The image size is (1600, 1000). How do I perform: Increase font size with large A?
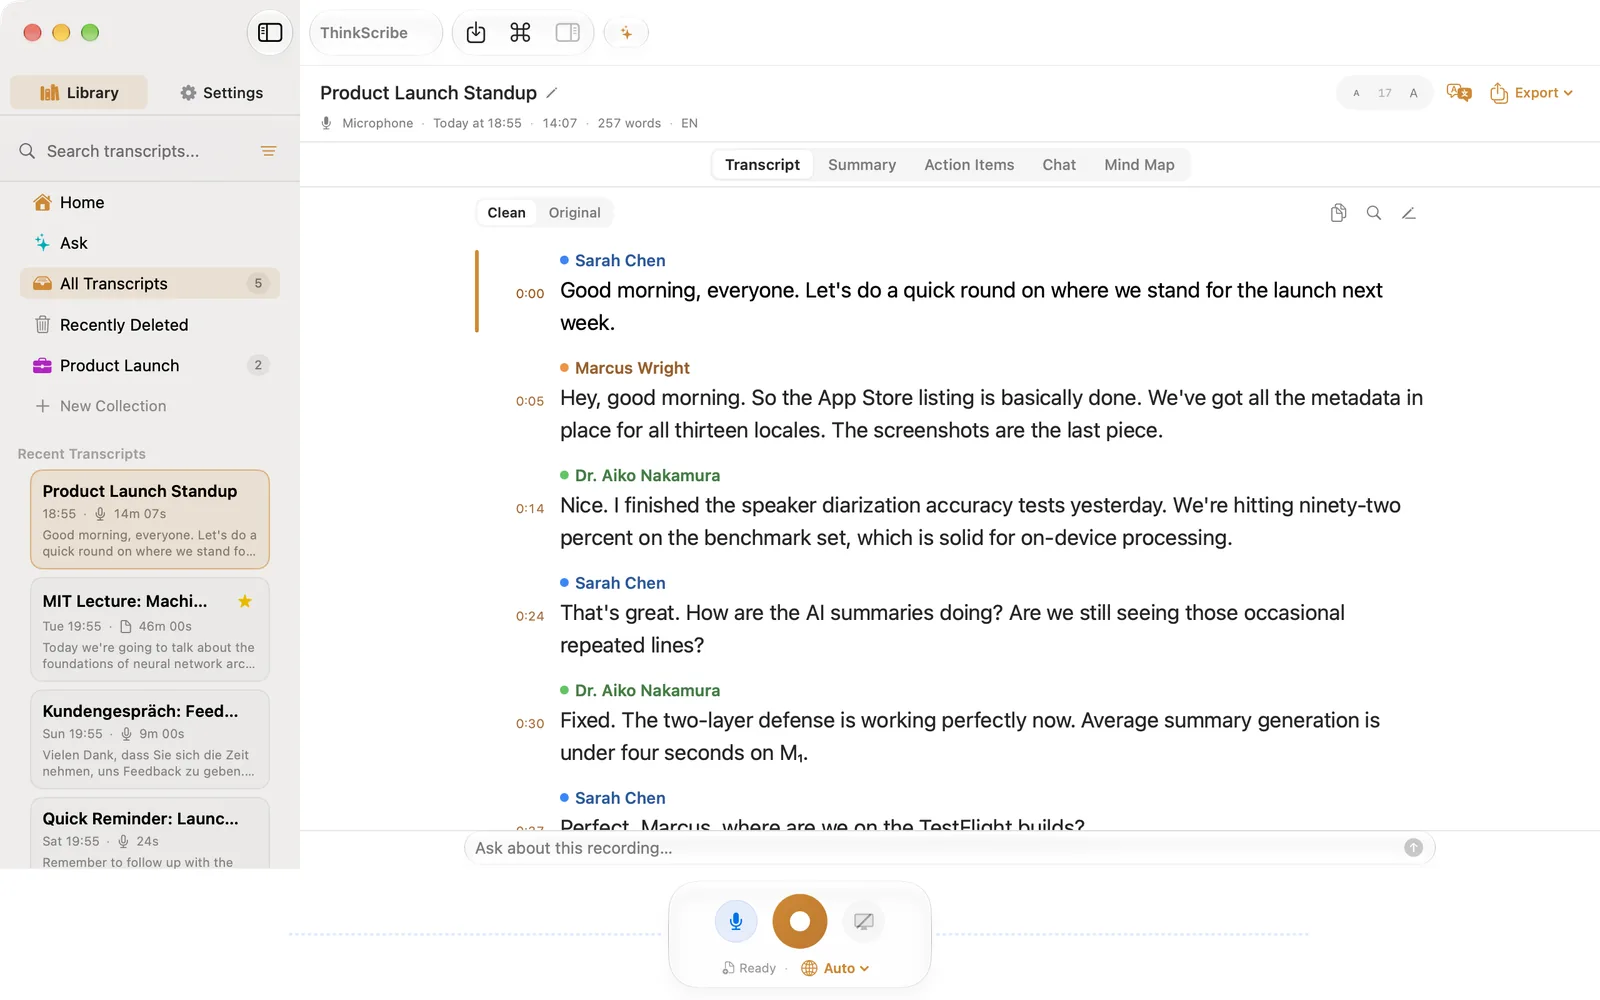pyautogui.click(x=1413, y=93)
